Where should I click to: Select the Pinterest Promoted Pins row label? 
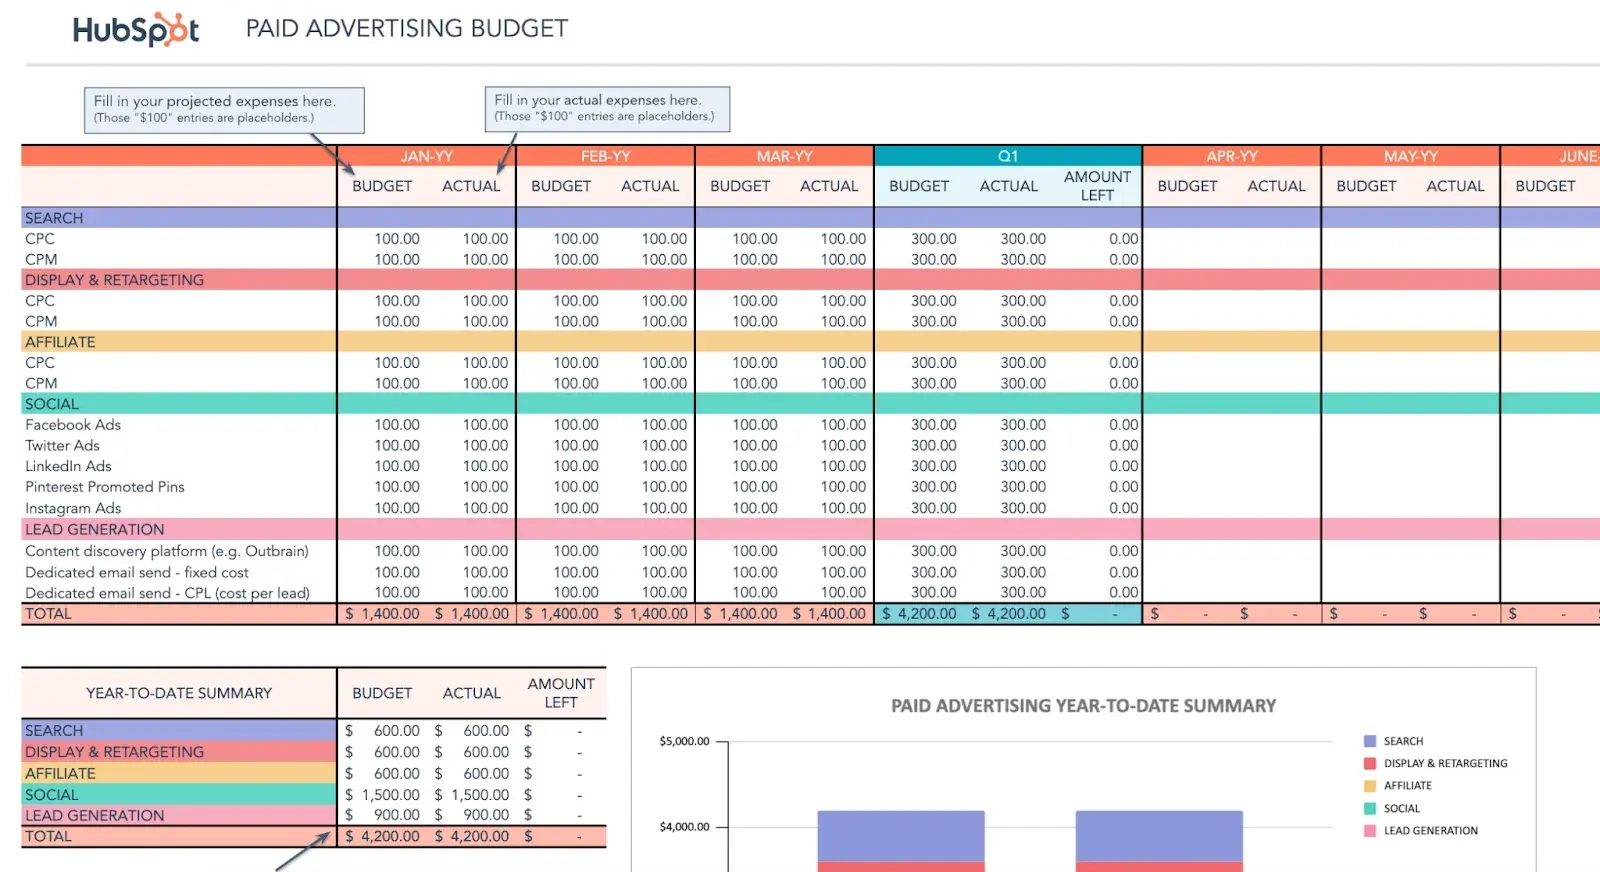coord(105,487)
